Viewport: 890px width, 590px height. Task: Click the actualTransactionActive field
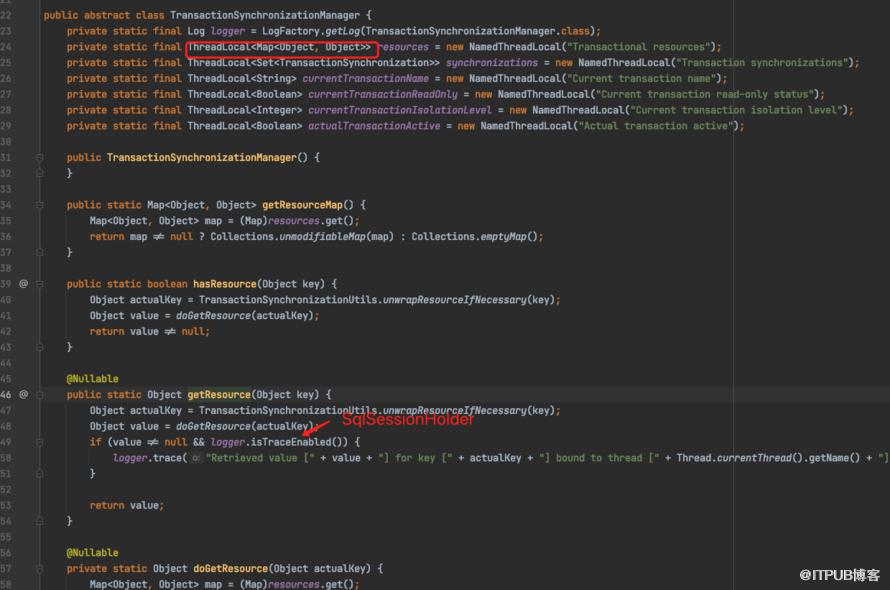tap(374, 126)
